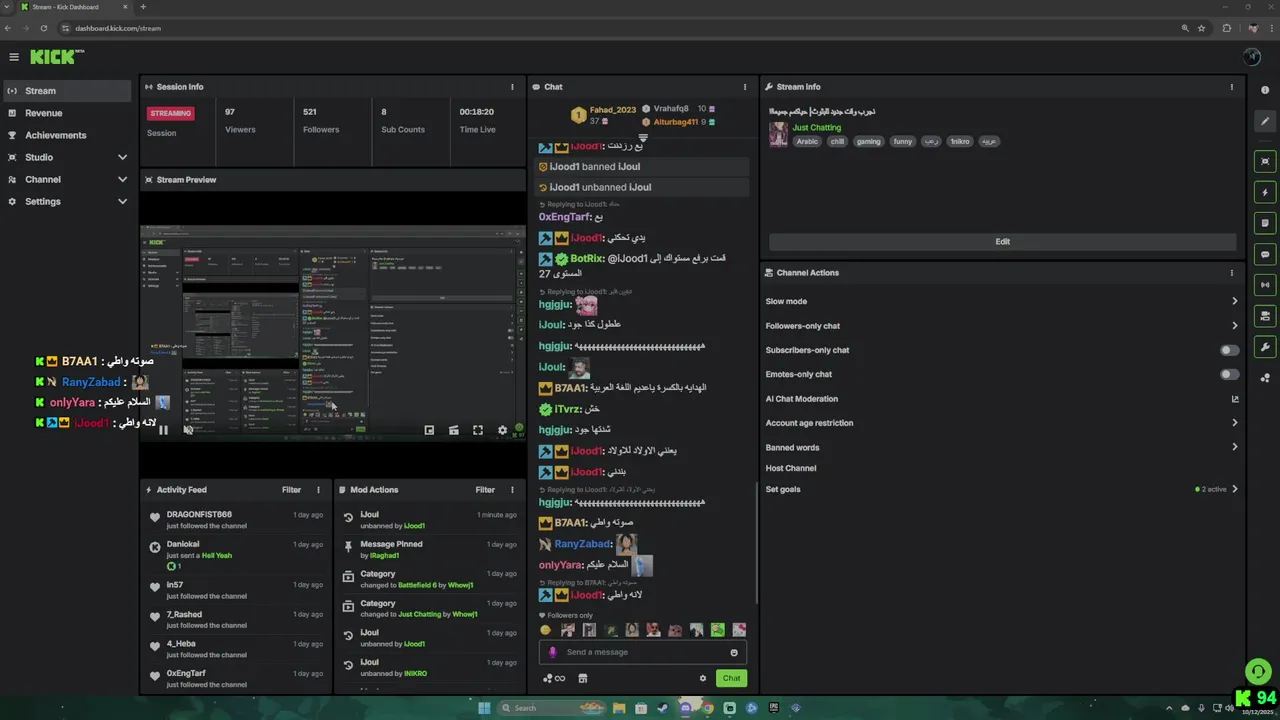Open Windows Start button in taskbar

tap(484, 708)
